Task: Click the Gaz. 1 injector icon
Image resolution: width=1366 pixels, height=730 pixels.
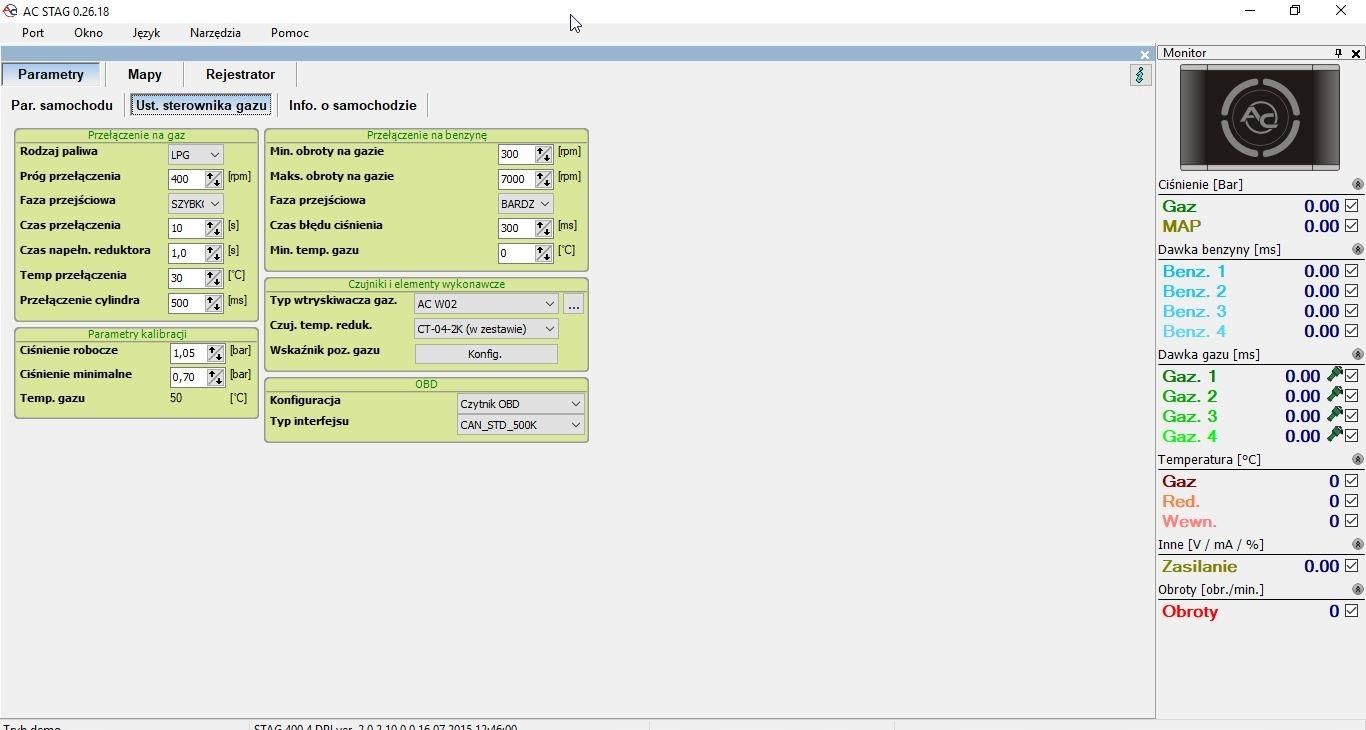Action: (x=1334, y=375)
